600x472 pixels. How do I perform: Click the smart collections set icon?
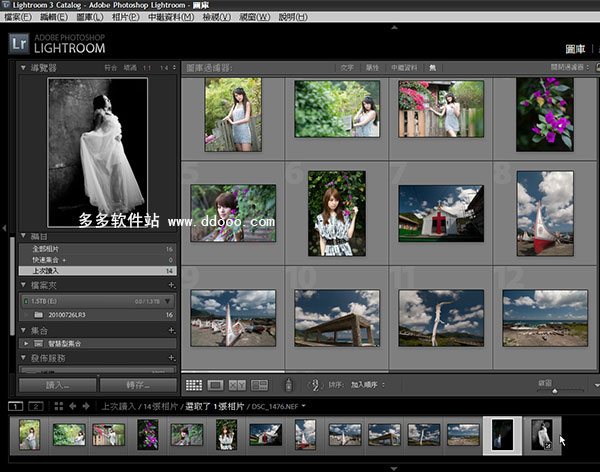(38, 343)
